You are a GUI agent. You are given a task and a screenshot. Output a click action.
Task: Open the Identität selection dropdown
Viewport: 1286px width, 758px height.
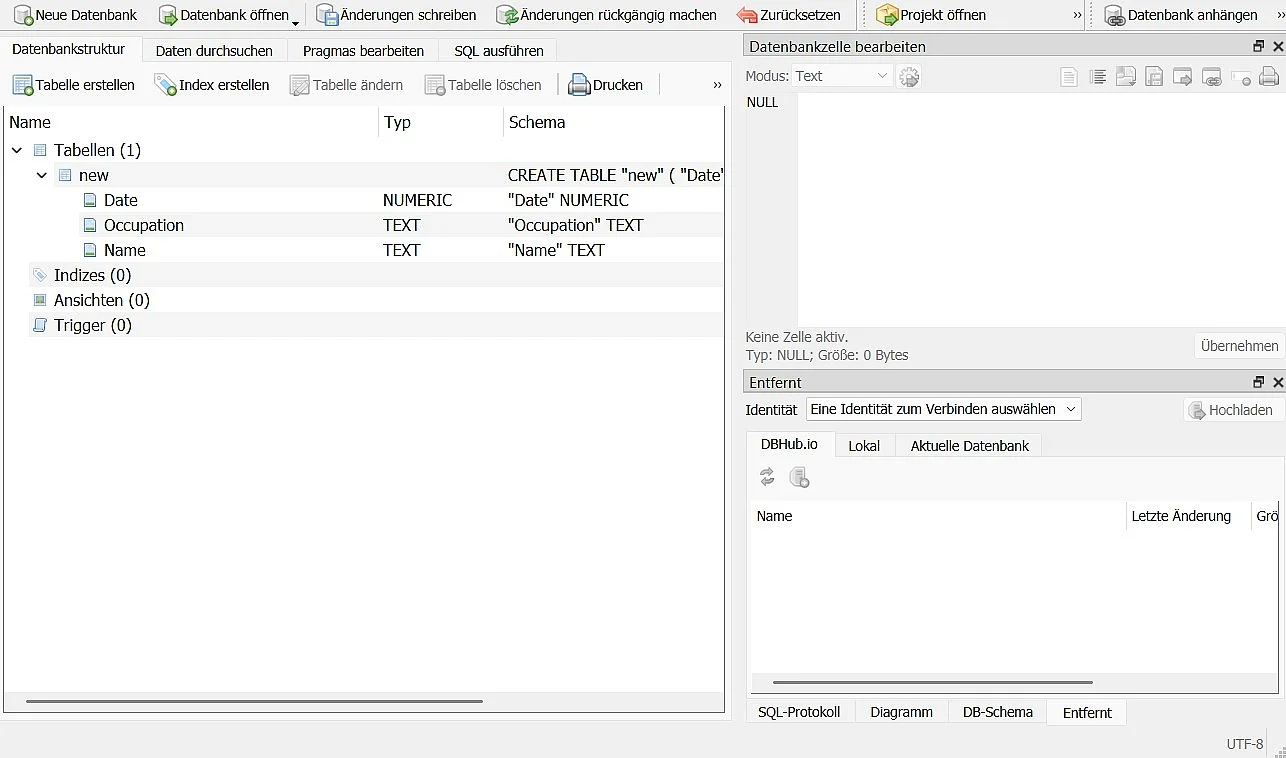[x=943, y=409]
